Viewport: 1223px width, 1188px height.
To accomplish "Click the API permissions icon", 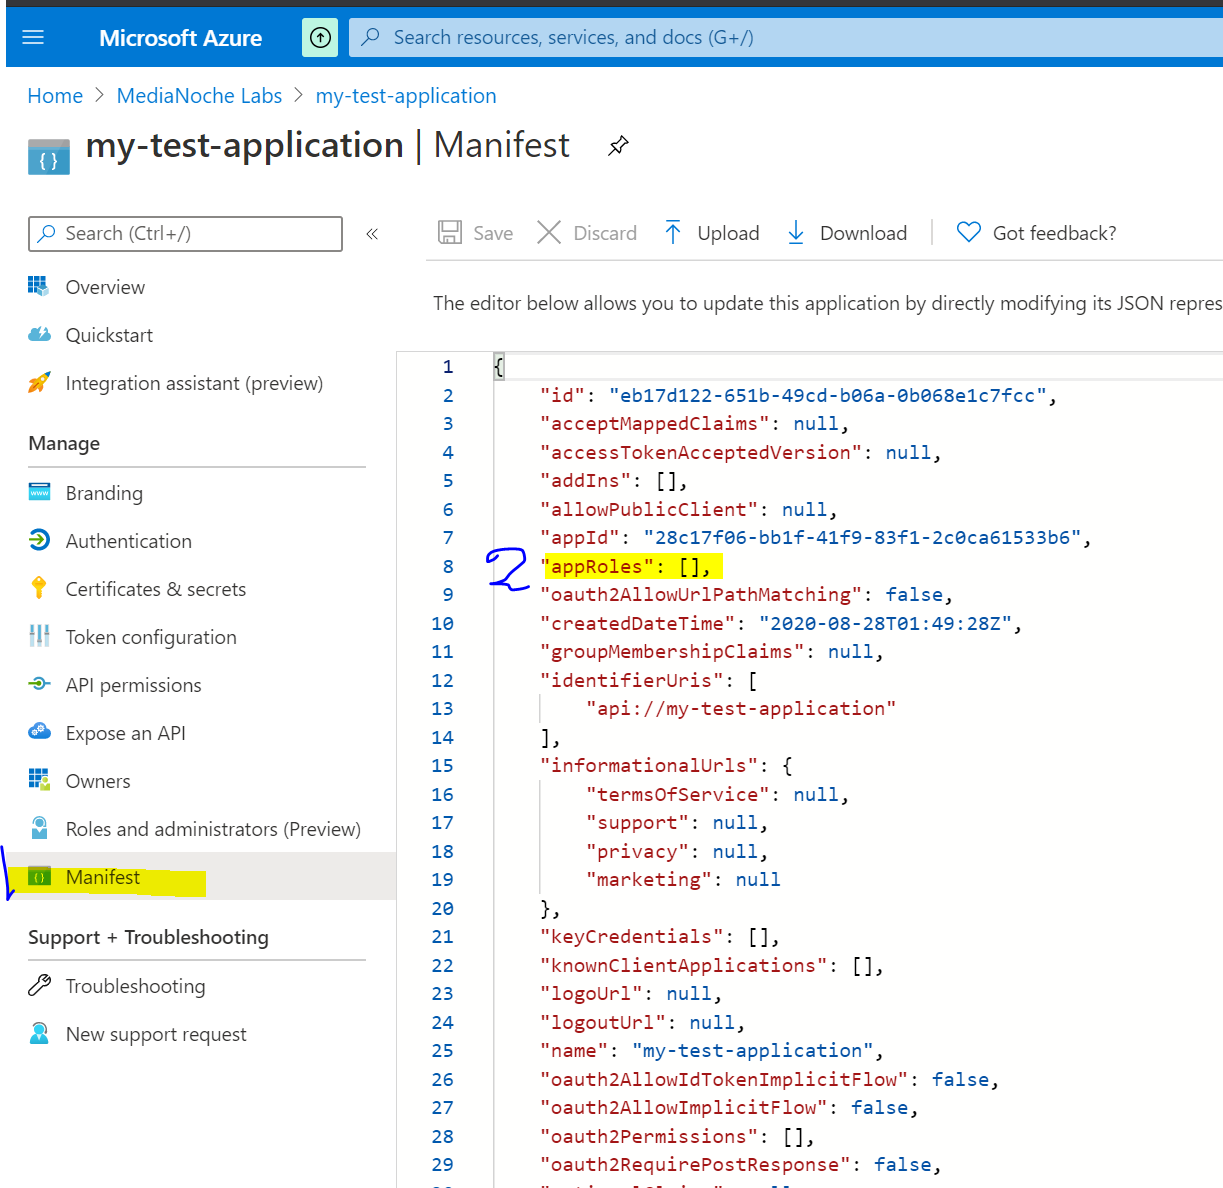I will pyautogui.click(x=39, y=685).
